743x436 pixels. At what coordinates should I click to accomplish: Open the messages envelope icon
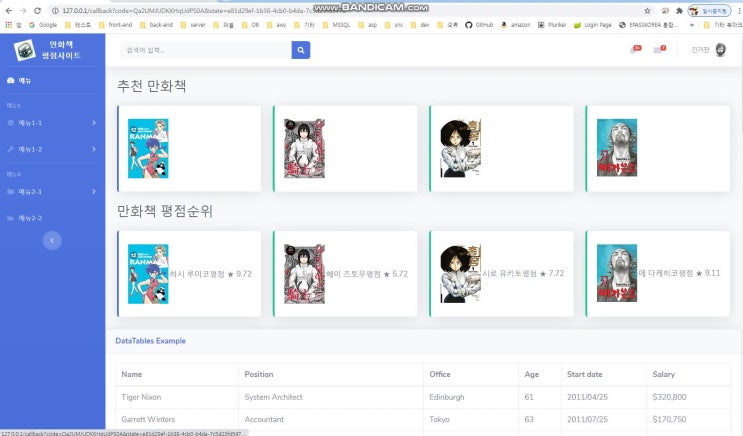coord(659,49)
